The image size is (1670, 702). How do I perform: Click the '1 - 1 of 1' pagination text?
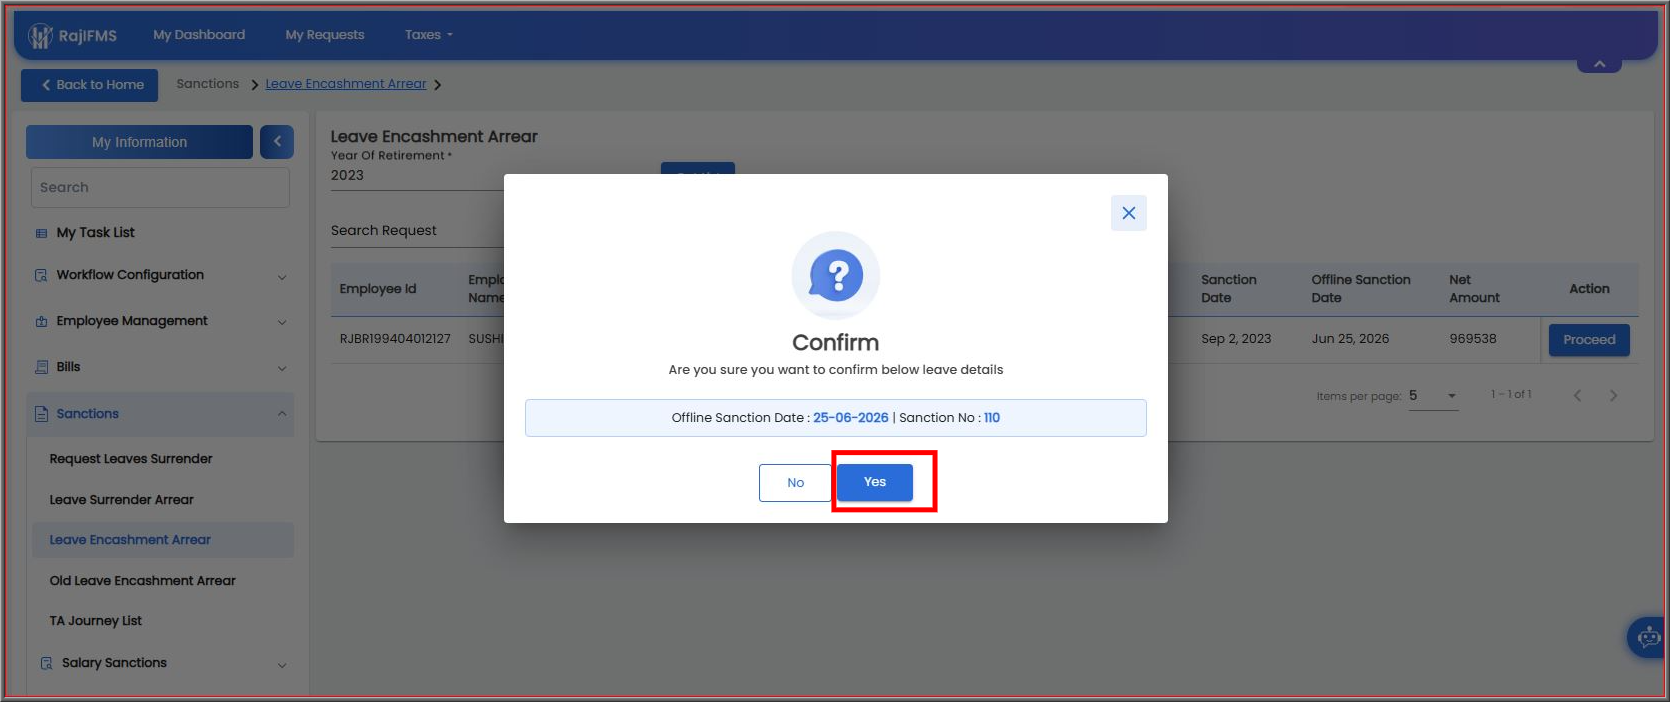1511,395
